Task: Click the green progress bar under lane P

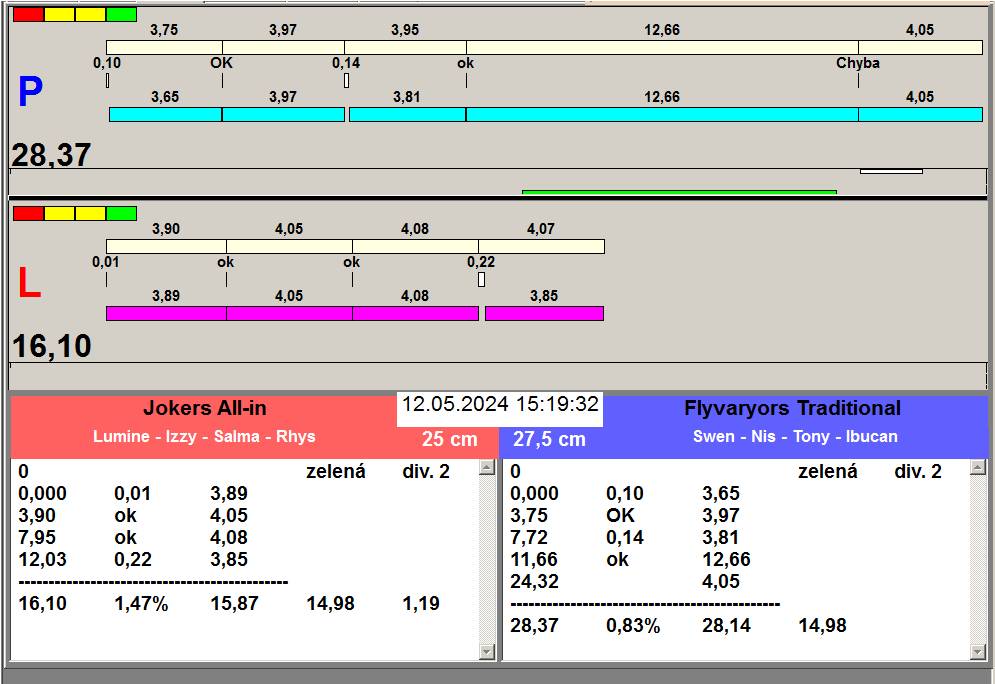Action: click(678, 192)
